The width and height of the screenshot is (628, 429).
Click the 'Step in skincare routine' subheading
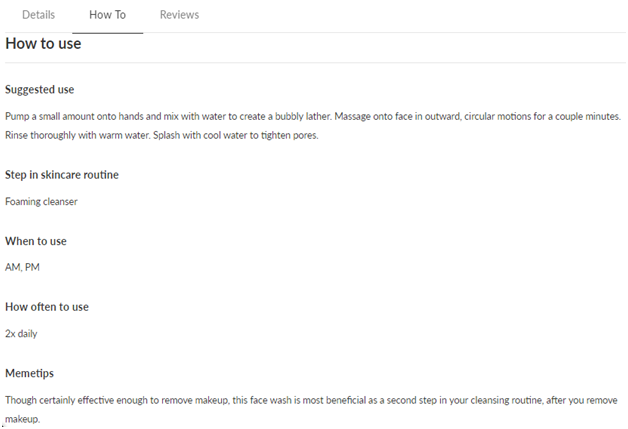pyautogui.click(x=62, y=175)
